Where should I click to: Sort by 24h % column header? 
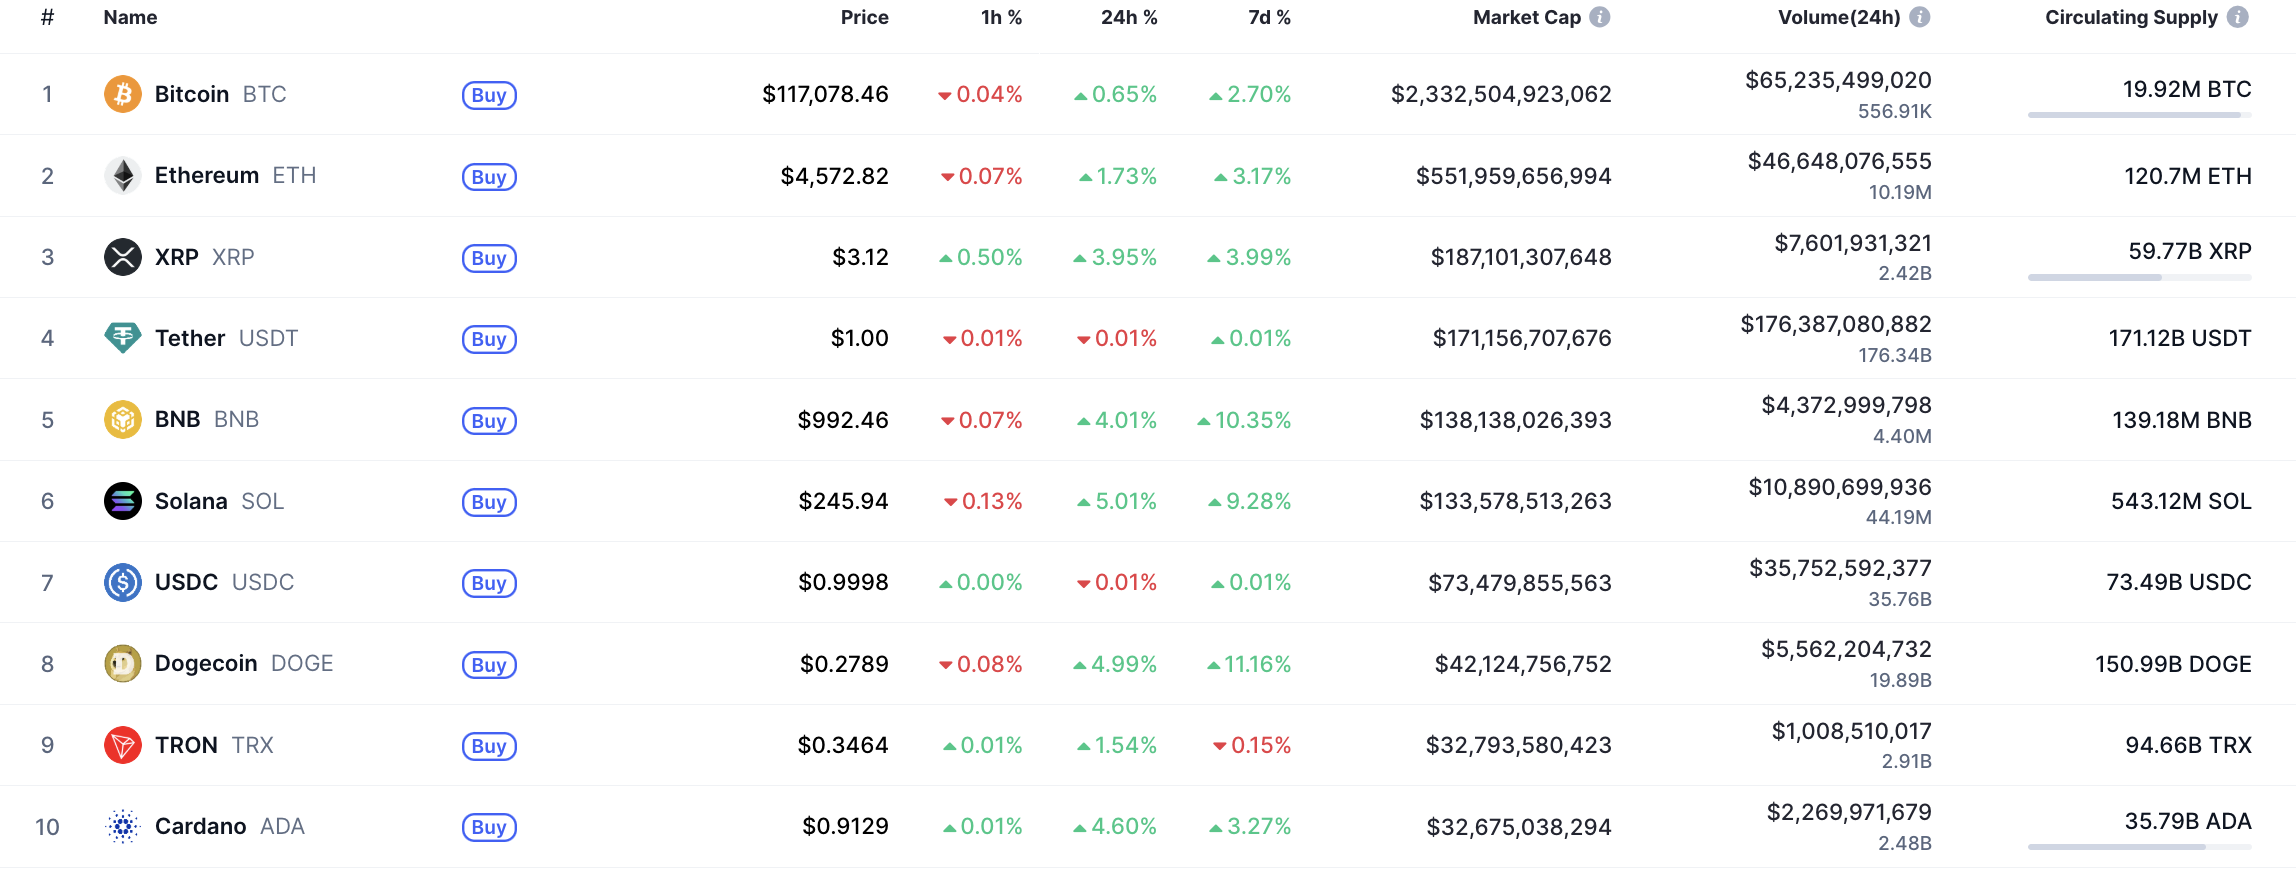pos(1128,17)
